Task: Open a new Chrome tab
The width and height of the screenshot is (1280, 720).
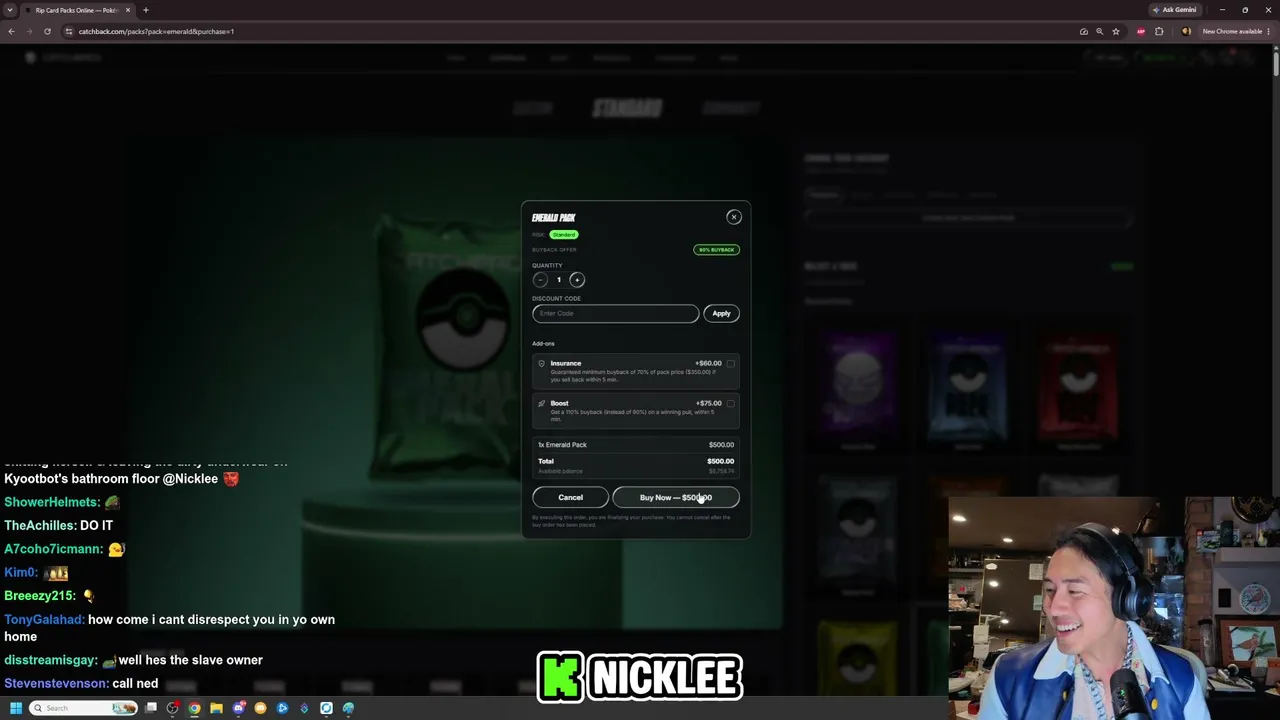Action: [146, 10]
